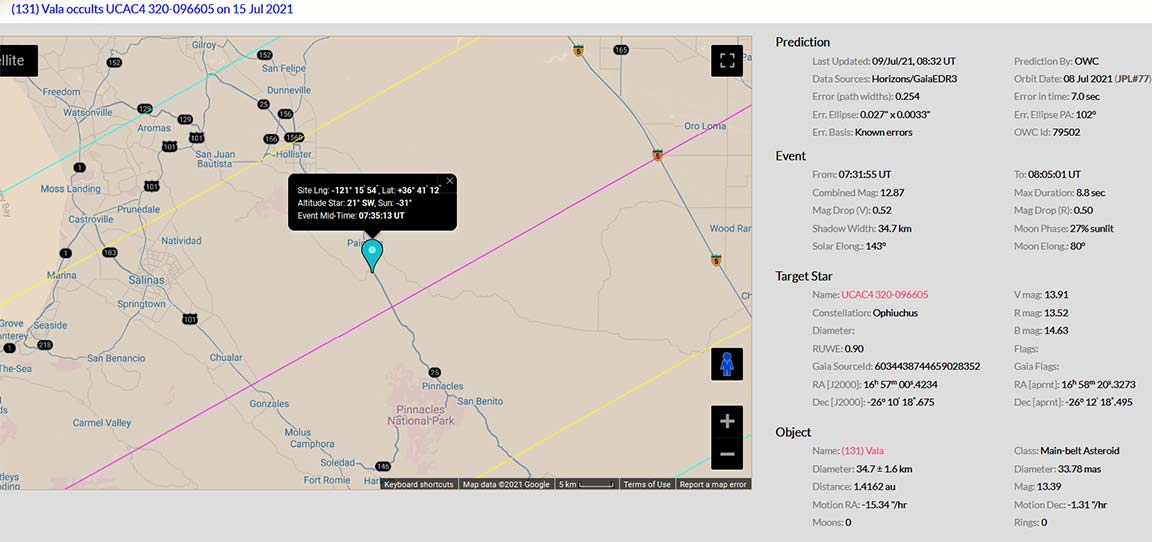Click Gaia SourceId number value
Viewport: 1152px width, 542px height.
pos(929,366)
